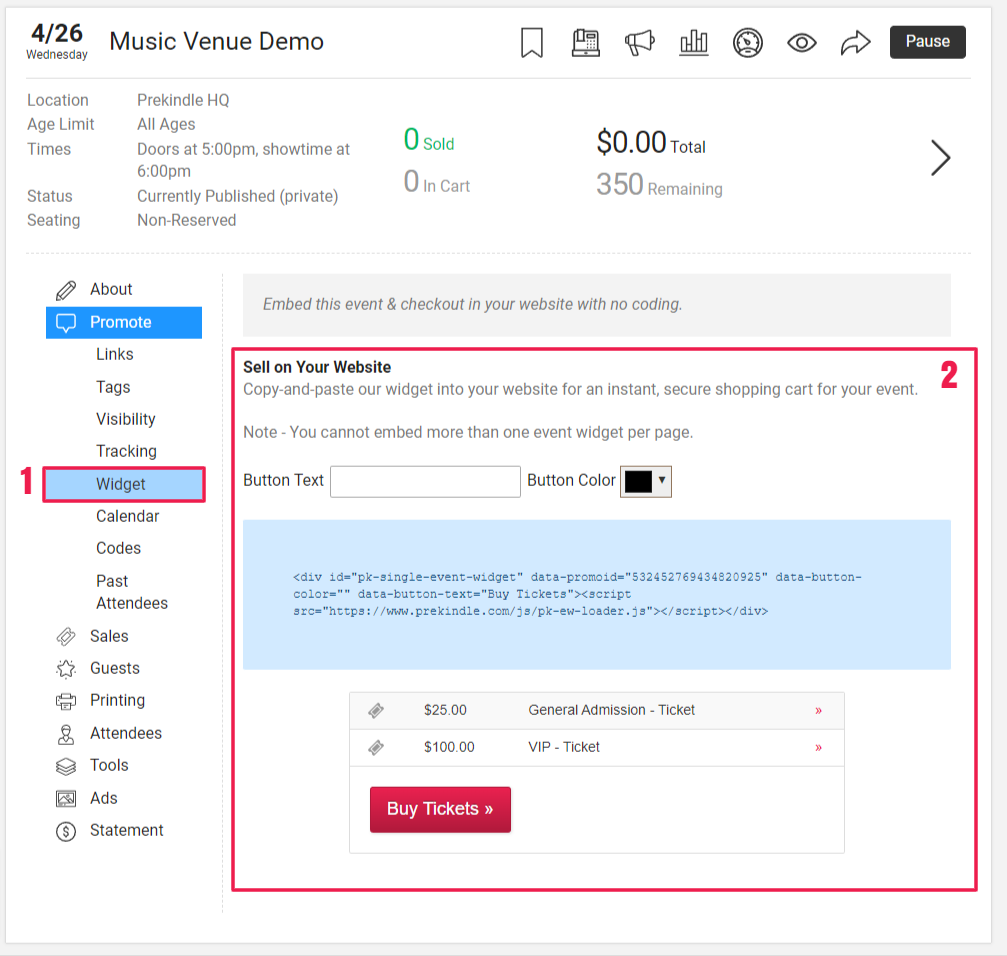The image size is (1007, 956).
Task: Open the bar chart reports icon
Action: point(694,43)
